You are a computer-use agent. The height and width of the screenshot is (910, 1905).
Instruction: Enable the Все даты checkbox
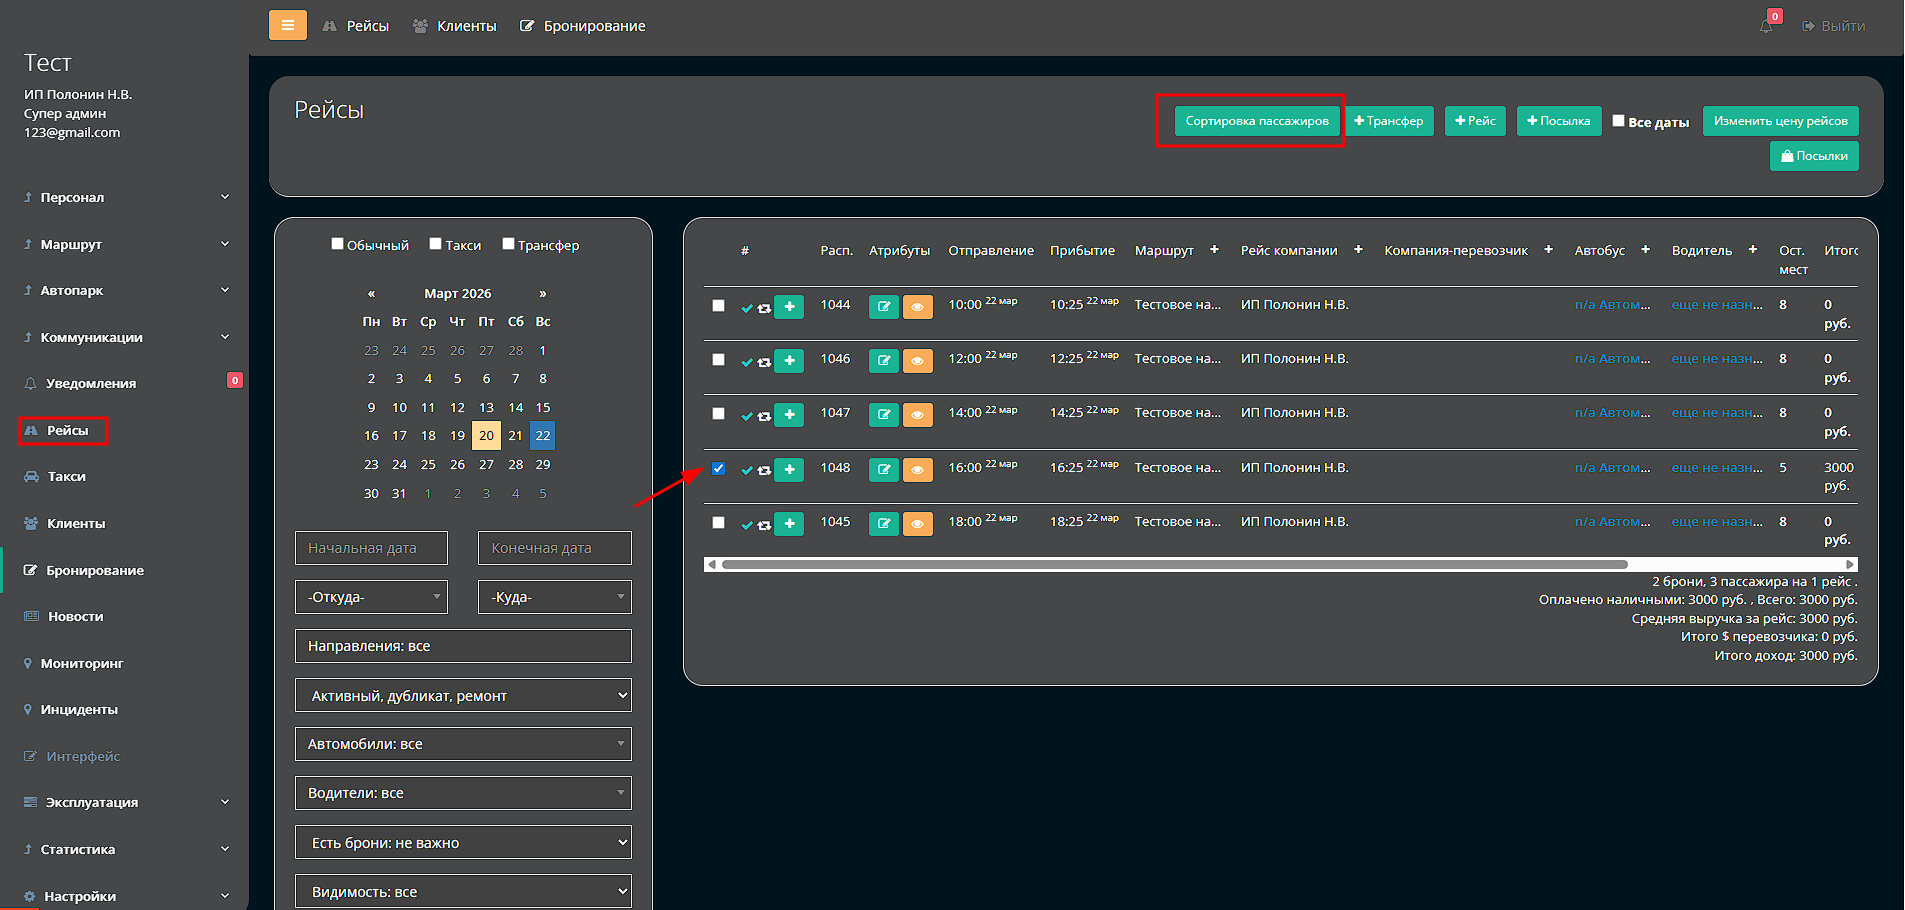[x=1618, y=121]
